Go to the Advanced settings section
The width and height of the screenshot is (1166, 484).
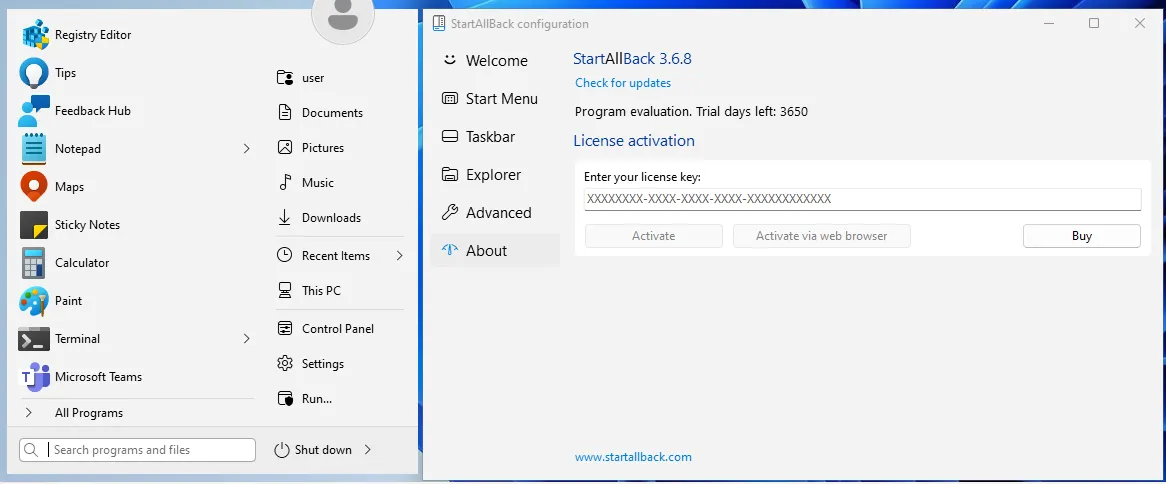click(x=498, y=213)
